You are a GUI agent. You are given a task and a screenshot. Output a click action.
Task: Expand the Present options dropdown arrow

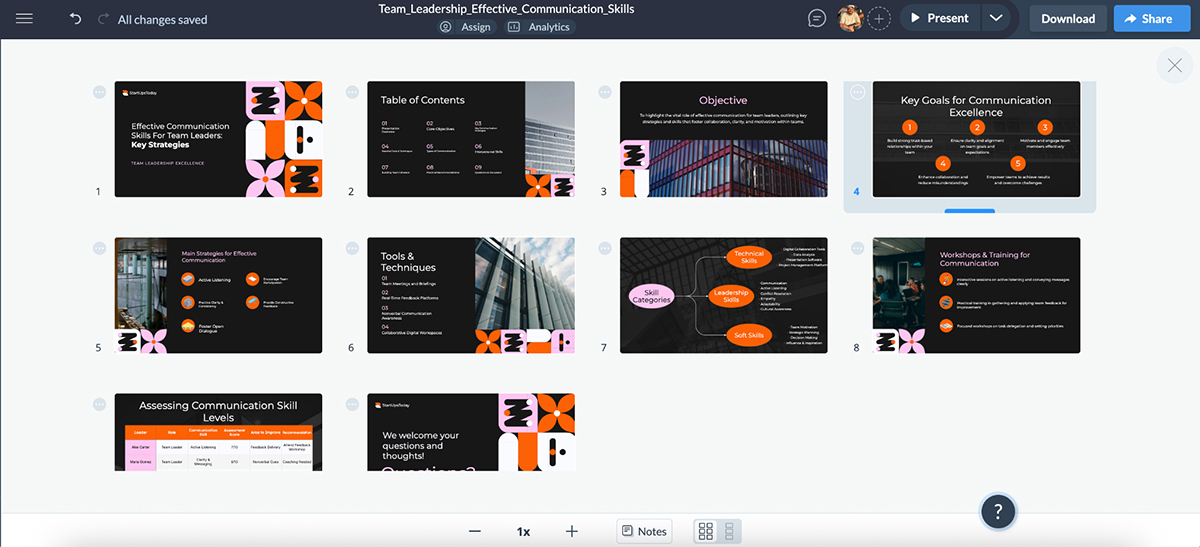tap(995, 18)
